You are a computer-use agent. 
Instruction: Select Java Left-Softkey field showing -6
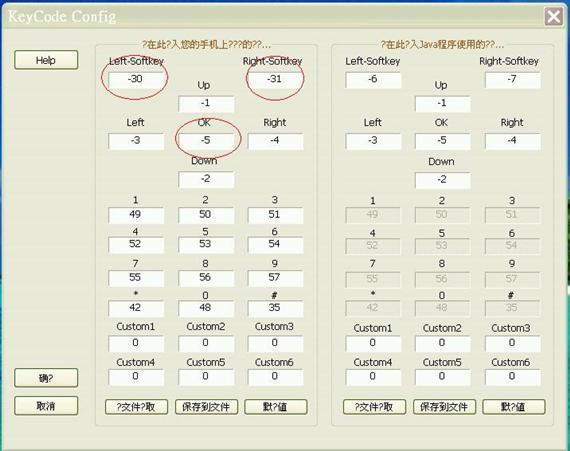(x=373, y=80)
